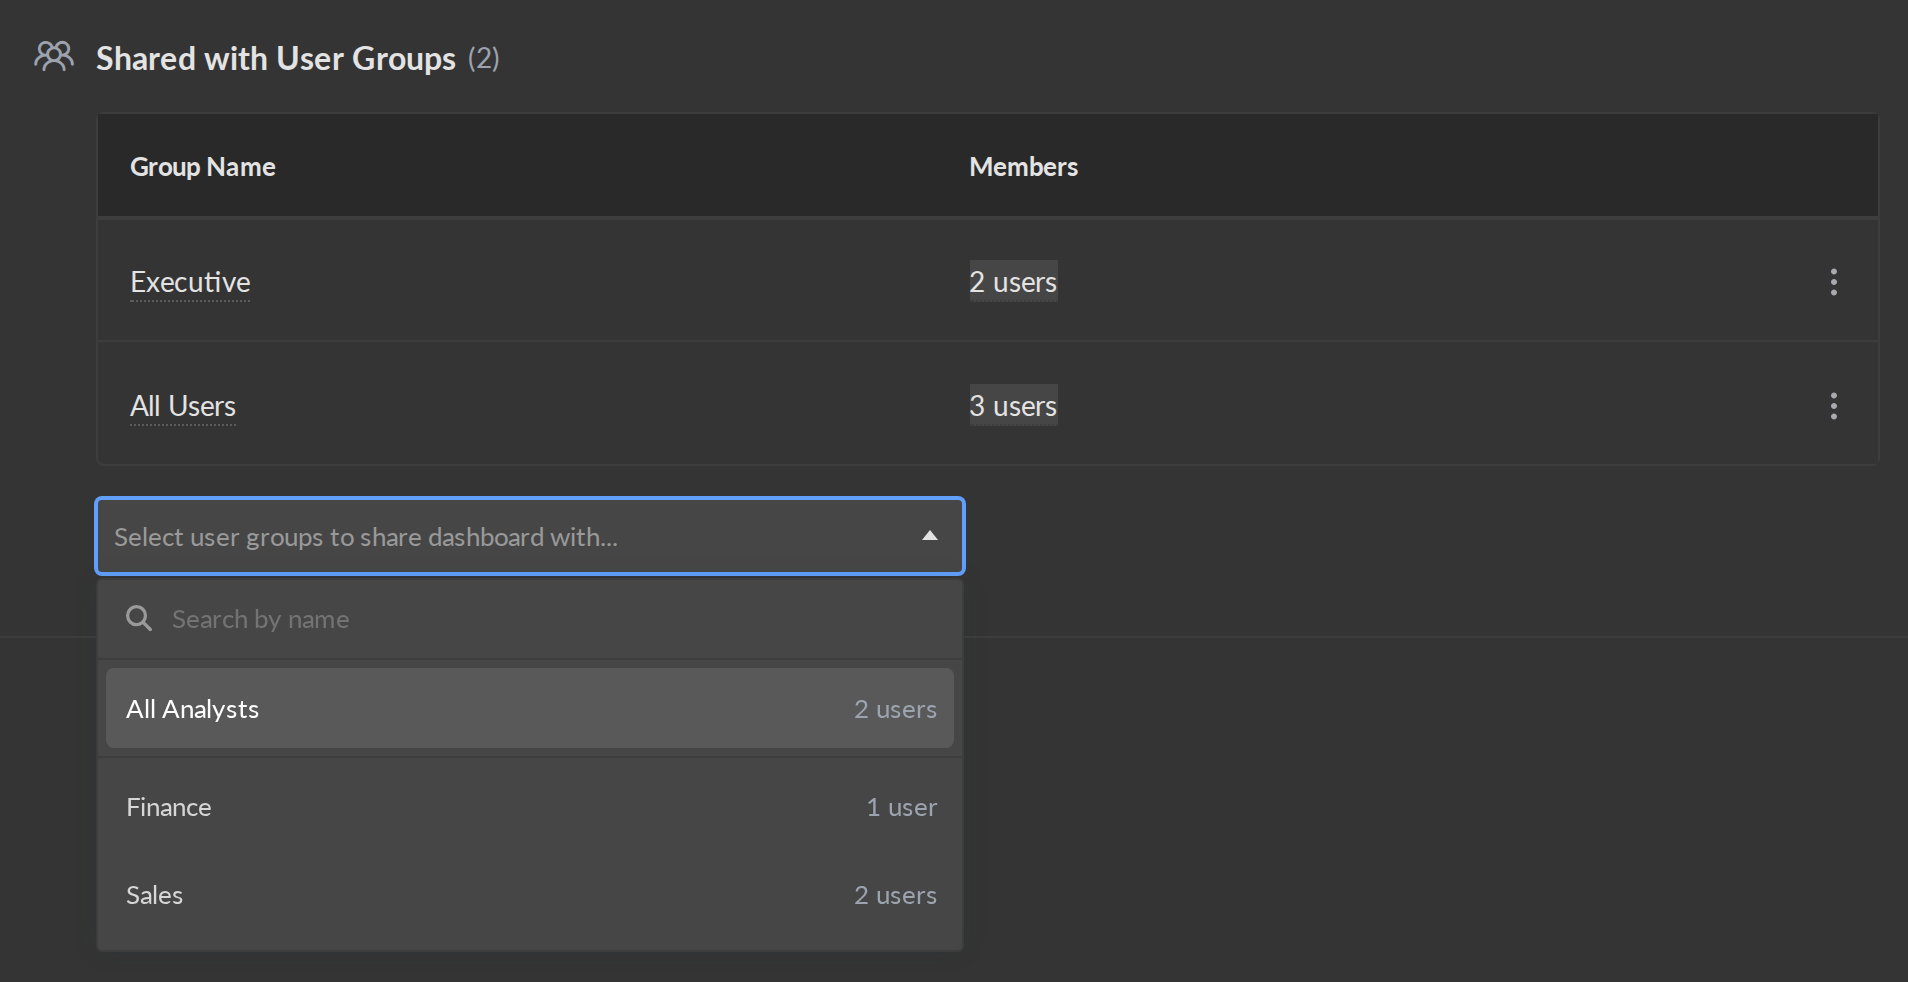Open the All Users row three-dot menu
This screenshot has width=1908, height=982.
[1833, 406]
